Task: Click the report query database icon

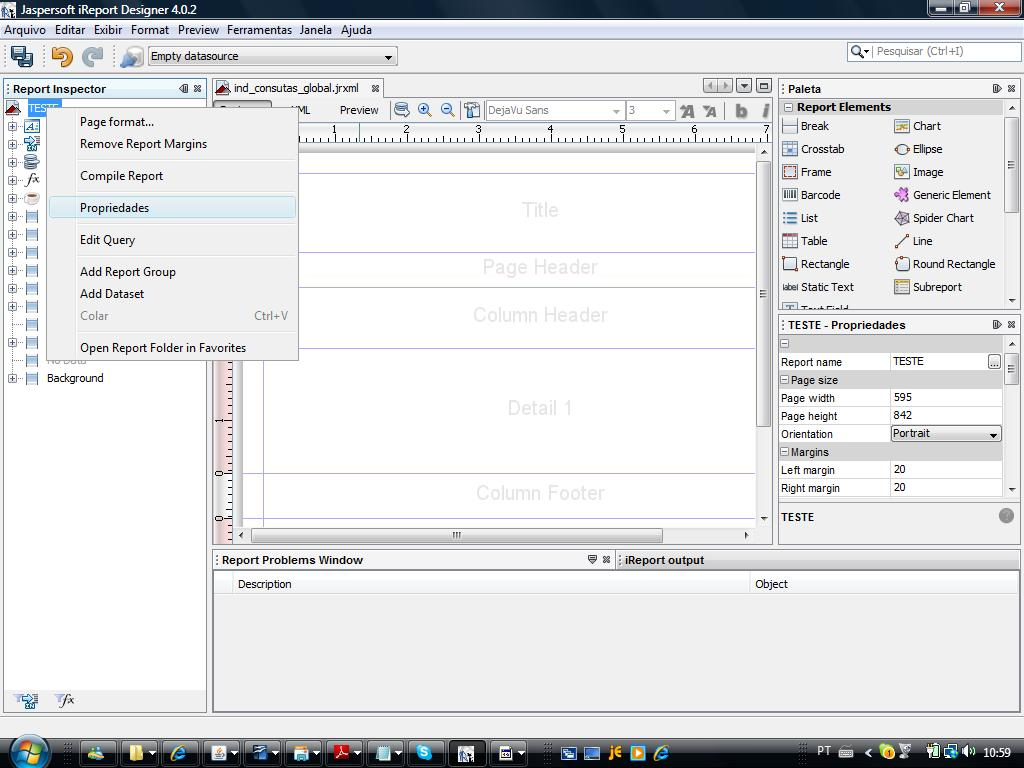Action: [x=402, y=110]
